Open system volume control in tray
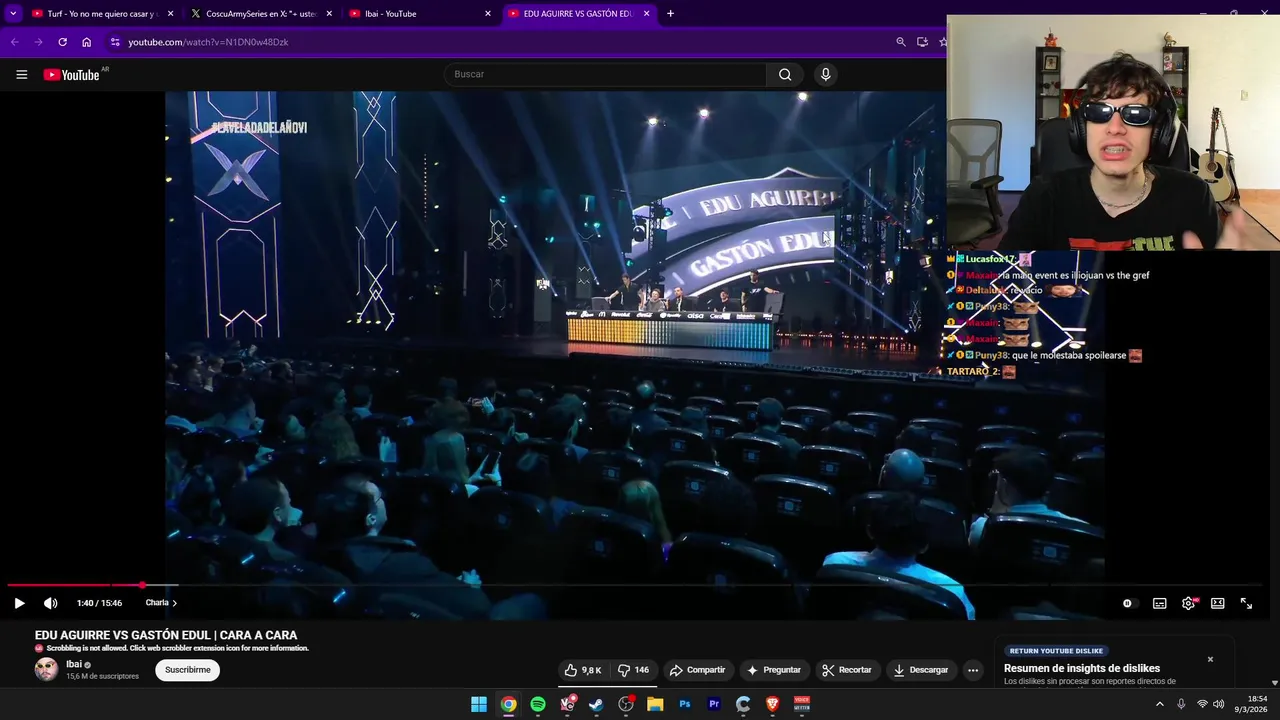1280x720 pixels. [1218, 704]
